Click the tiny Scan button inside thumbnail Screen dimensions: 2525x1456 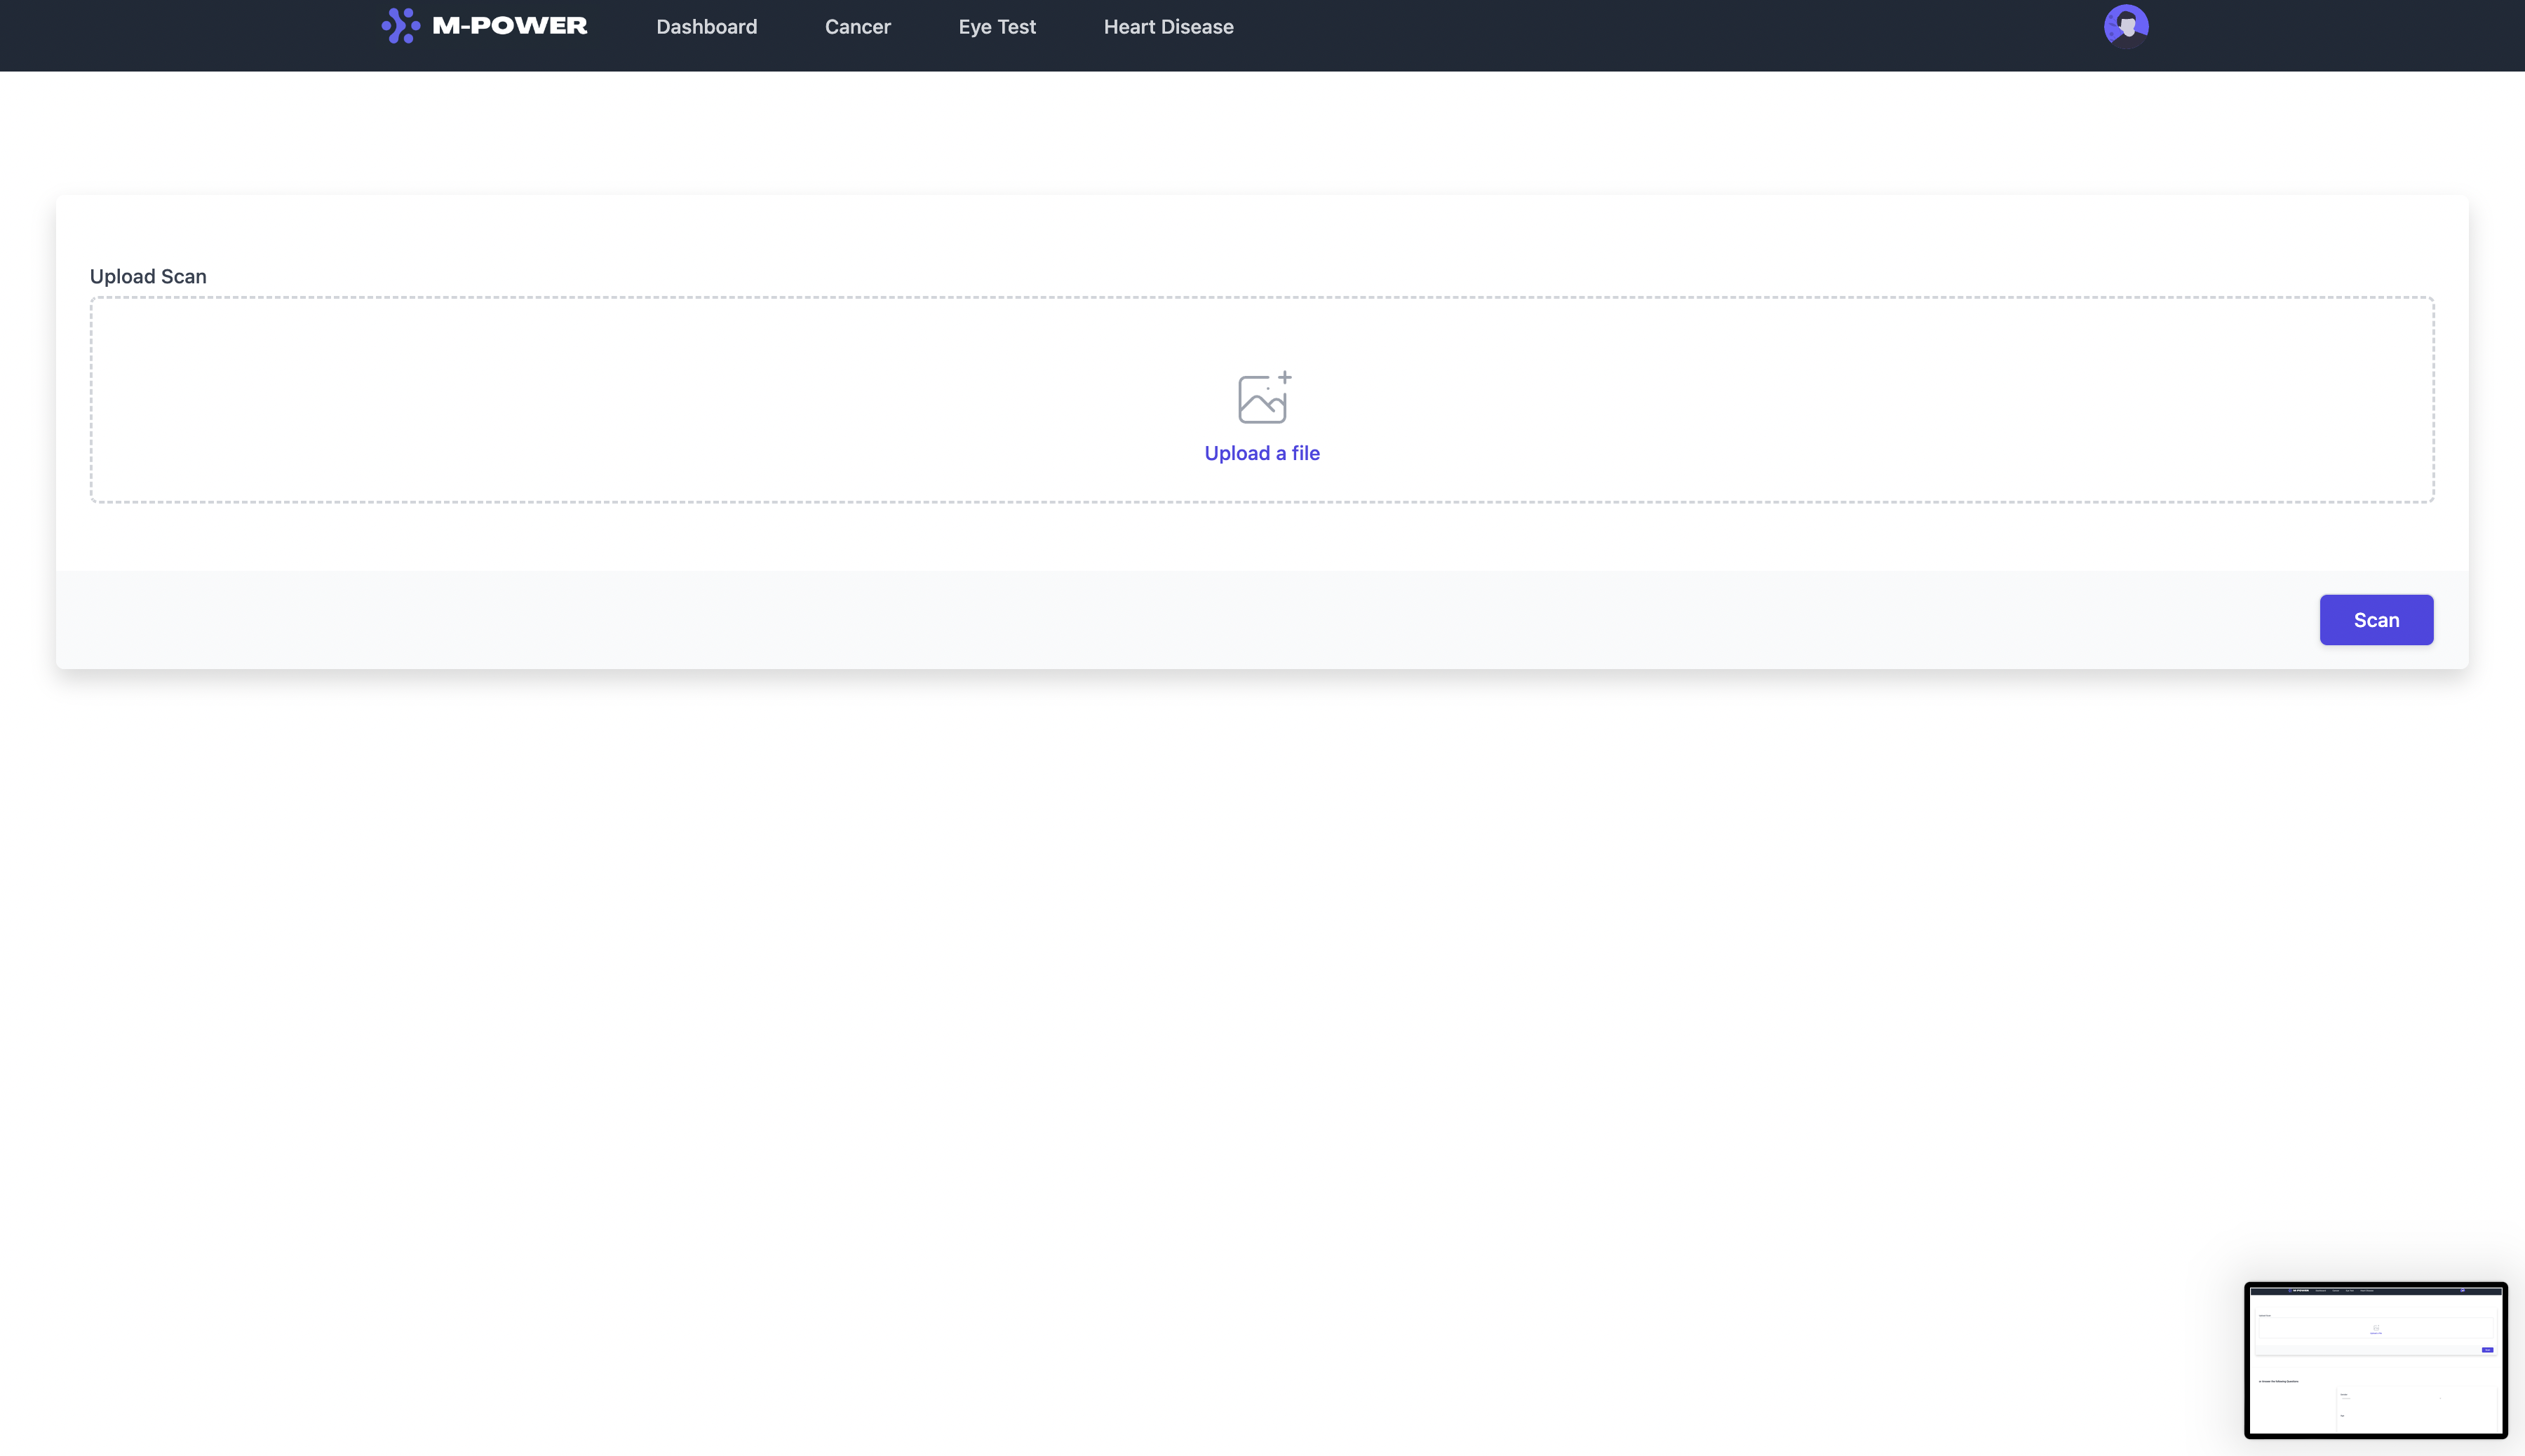(x=2487, y=1350)
